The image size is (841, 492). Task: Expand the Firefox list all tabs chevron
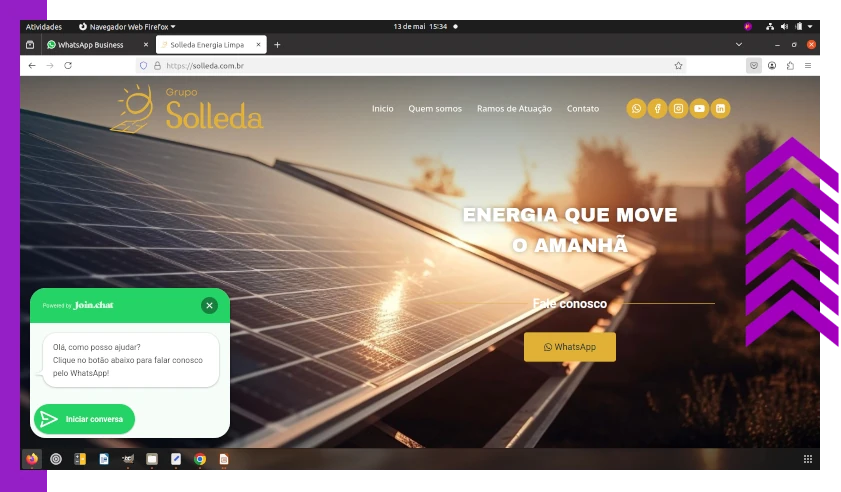tap(739, 44)
